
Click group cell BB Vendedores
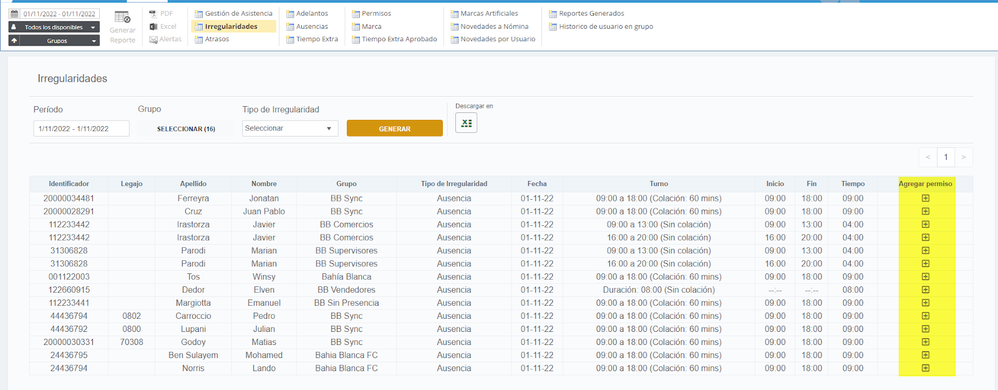[346, 289]
